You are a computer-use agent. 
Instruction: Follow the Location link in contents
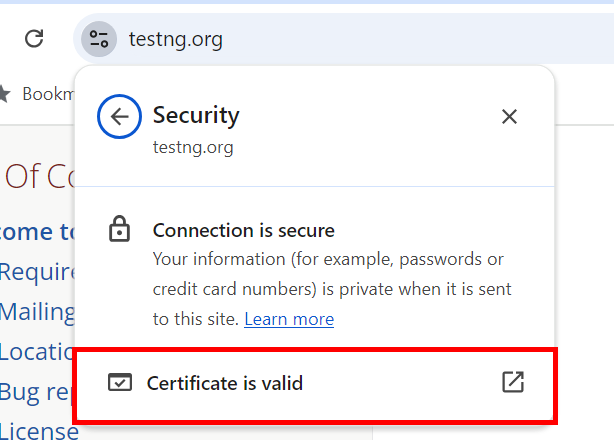tap(36, 351)
